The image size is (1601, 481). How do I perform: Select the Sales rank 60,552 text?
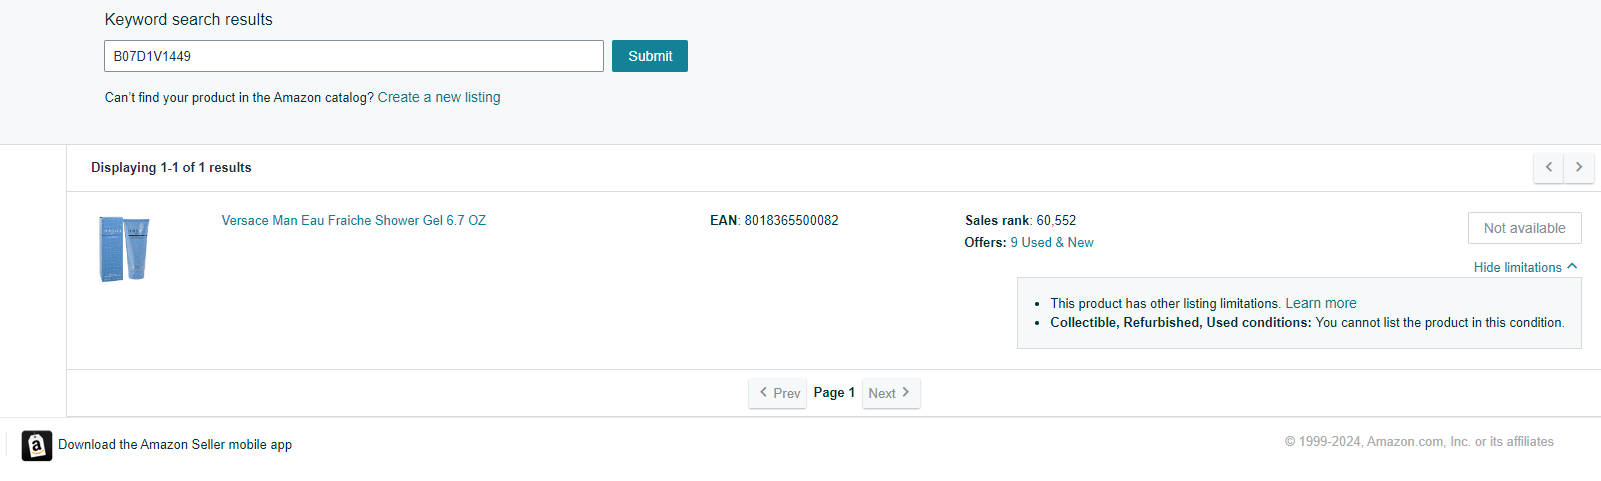click(1021, 220)
